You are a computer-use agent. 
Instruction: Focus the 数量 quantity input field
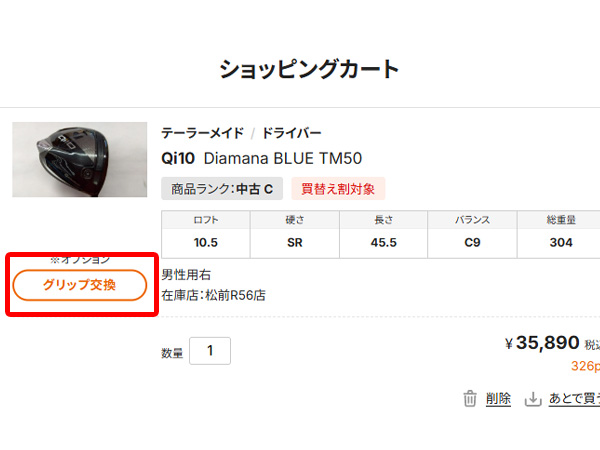(x=210, y=351)
